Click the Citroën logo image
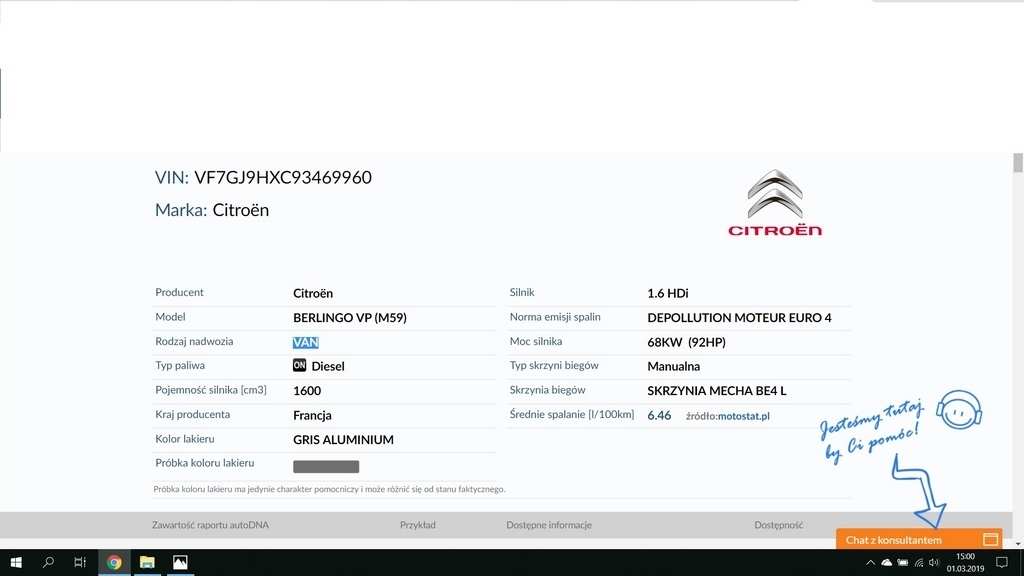 coord(775,202)
